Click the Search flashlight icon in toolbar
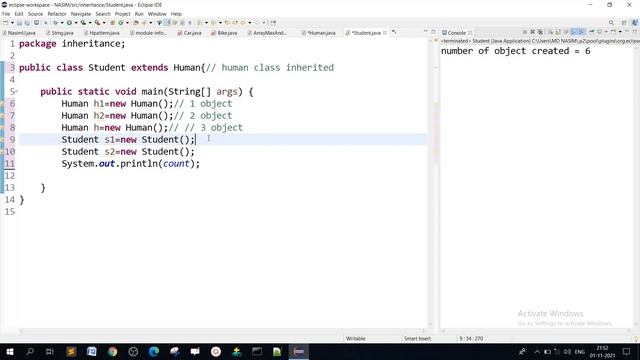The height and width of the screenshot is (360, 640). click(x=144, y=23)
